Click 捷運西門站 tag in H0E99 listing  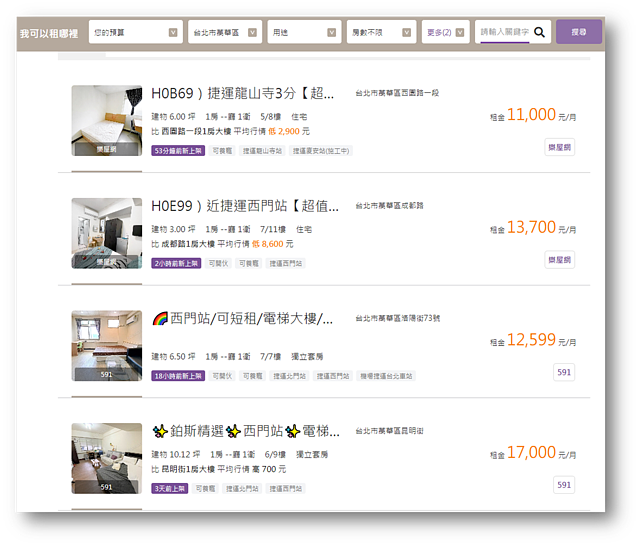point(286,263)
